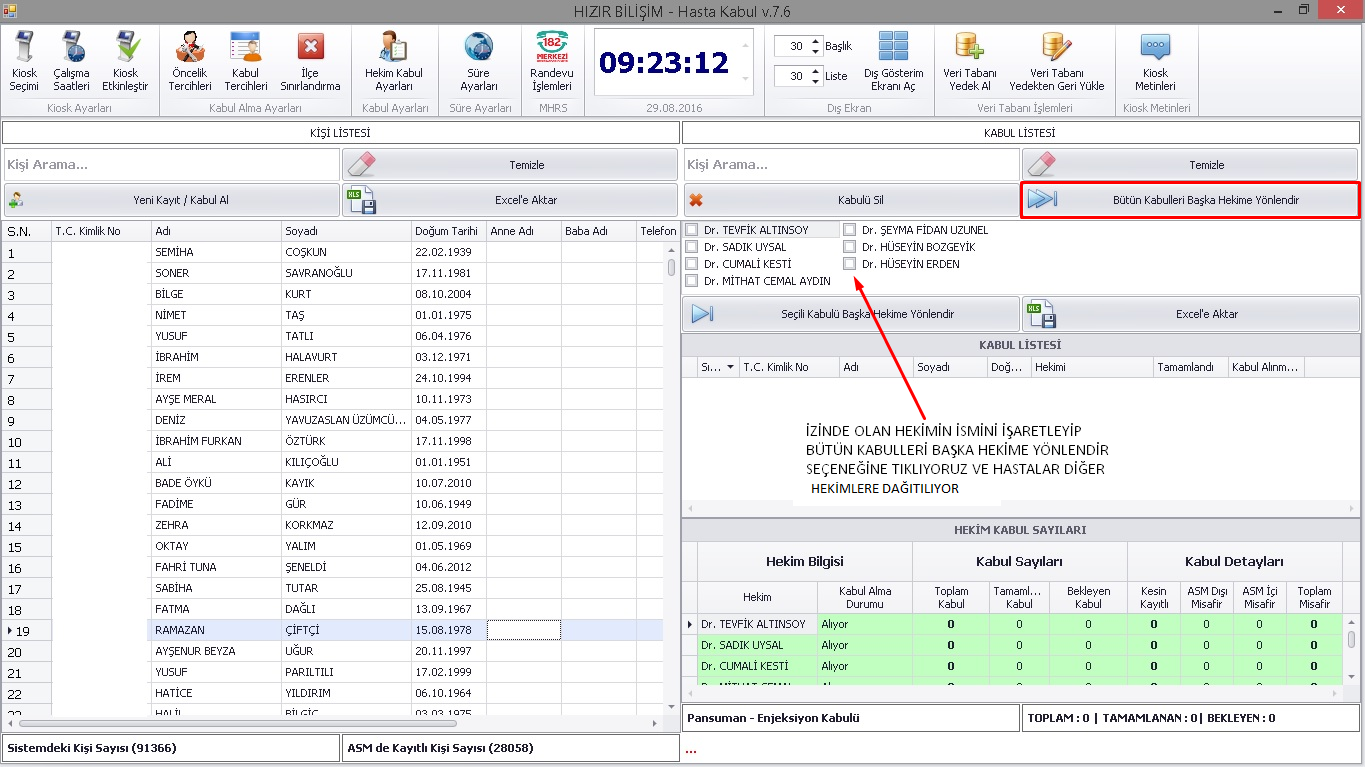Click the Hekimi column header
This screenshot has width=1365, height=767.
1090,367
